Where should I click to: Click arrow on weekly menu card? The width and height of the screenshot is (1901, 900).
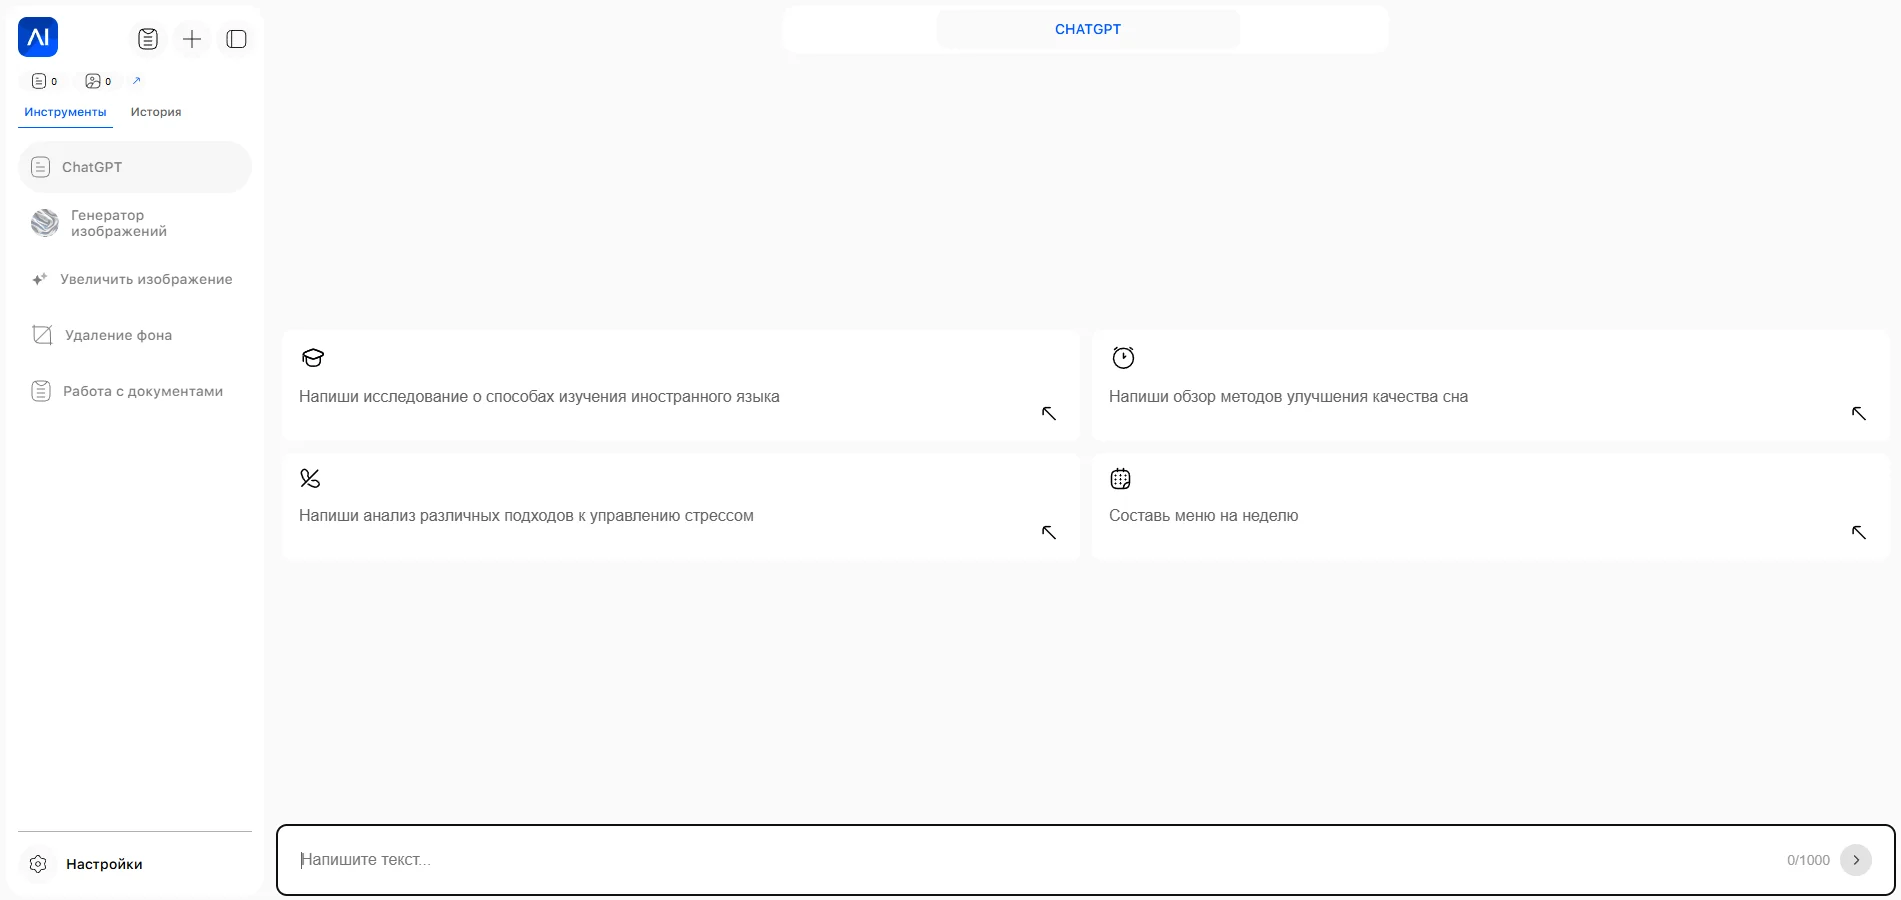[1859, 532]
